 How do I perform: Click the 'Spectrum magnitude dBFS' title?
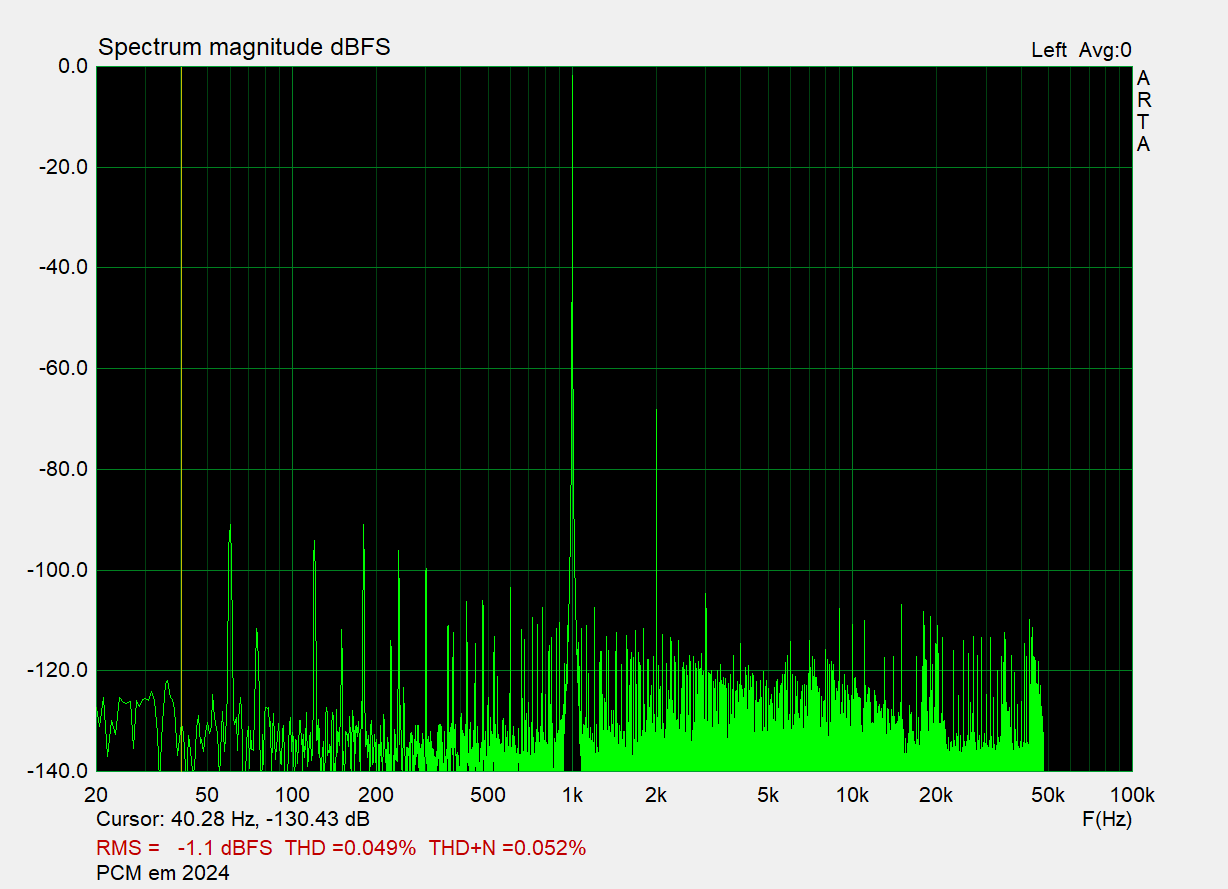(x=243, y=47)
